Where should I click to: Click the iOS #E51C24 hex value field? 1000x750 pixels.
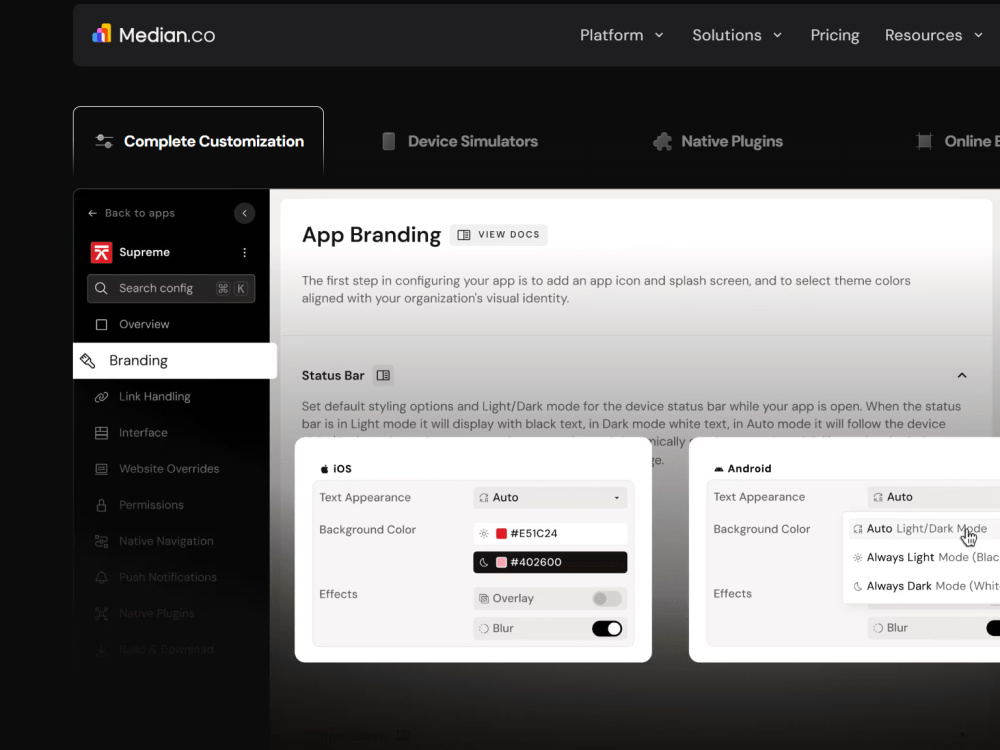[x=550, y=533]
